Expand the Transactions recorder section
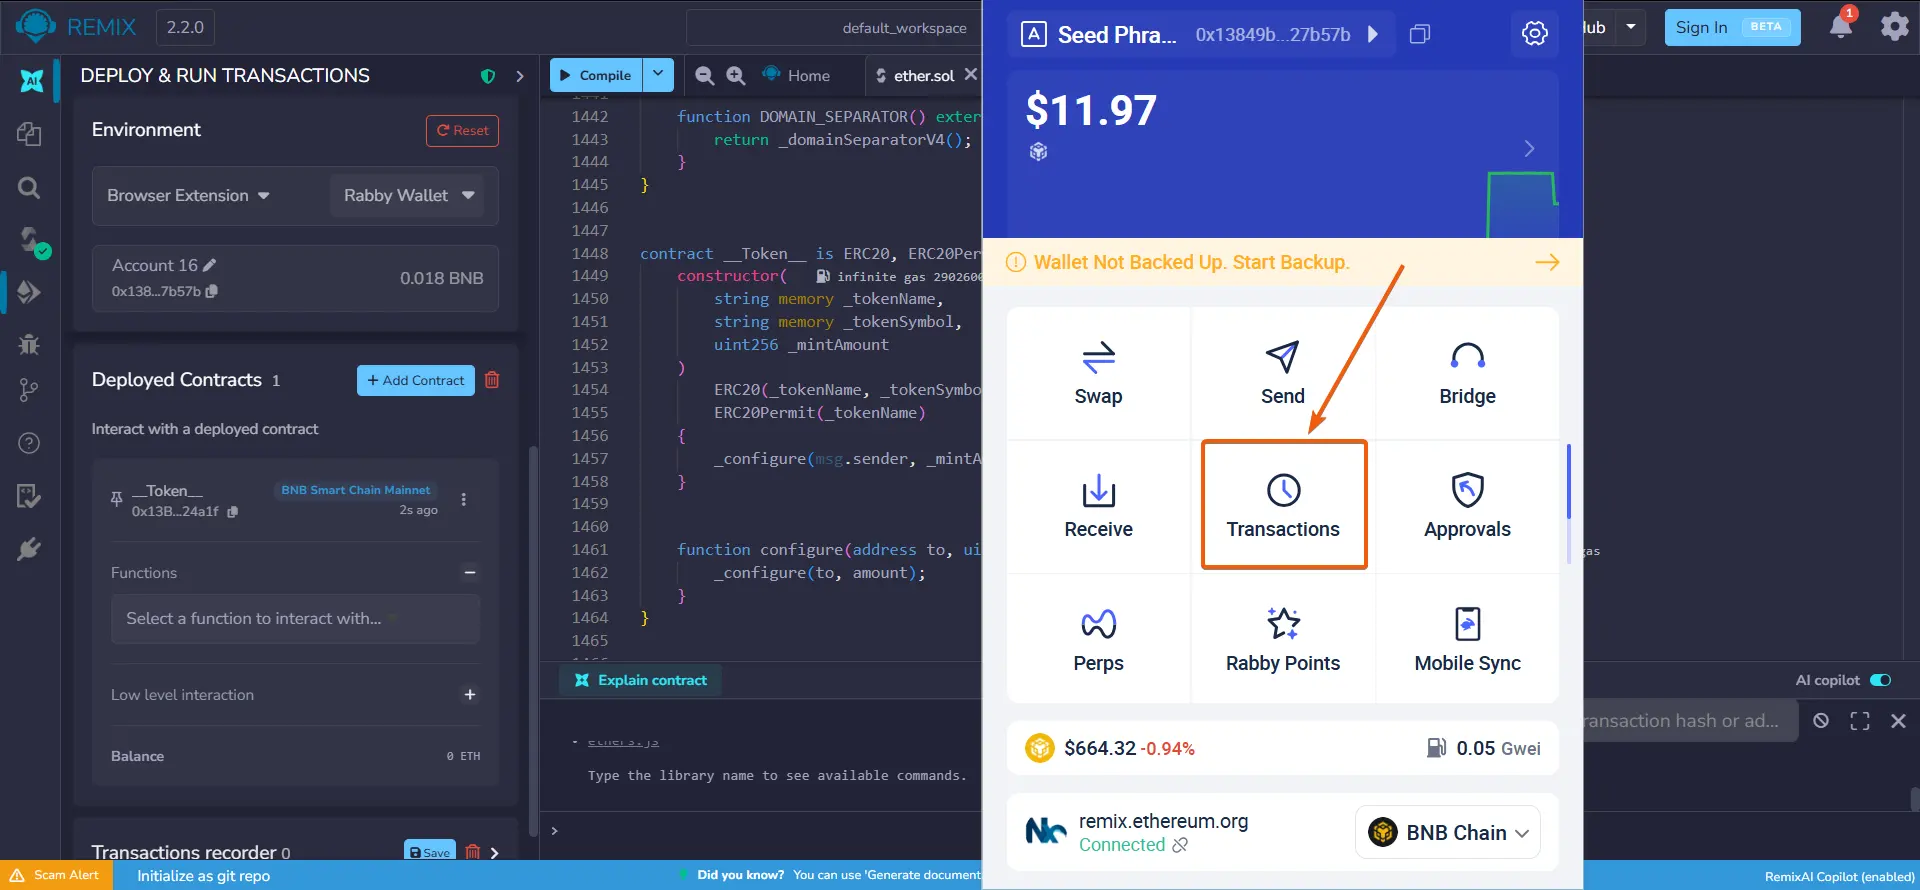This screenshot has width=1920, height=890. pos(494,853)
